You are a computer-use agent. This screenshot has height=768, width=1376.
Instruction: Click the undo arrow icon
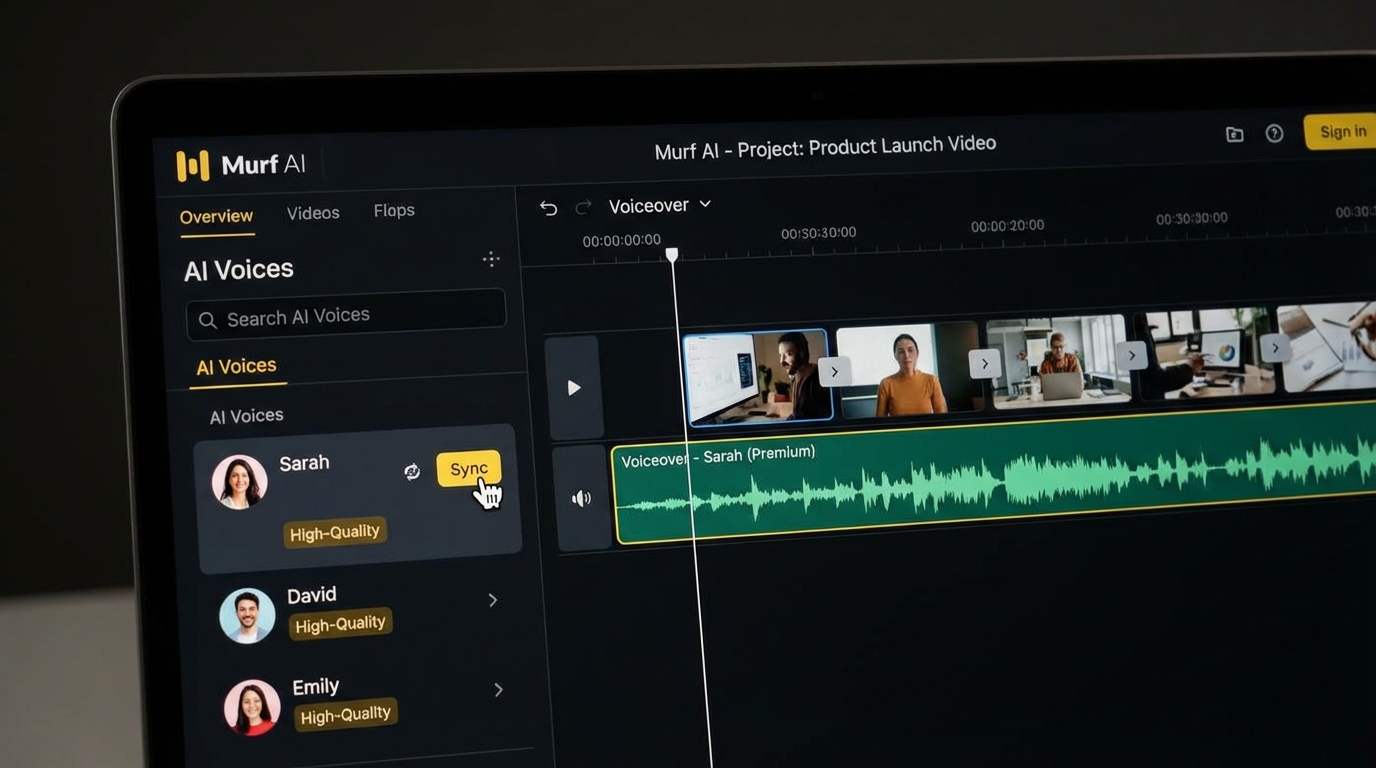tap(548, 208)
